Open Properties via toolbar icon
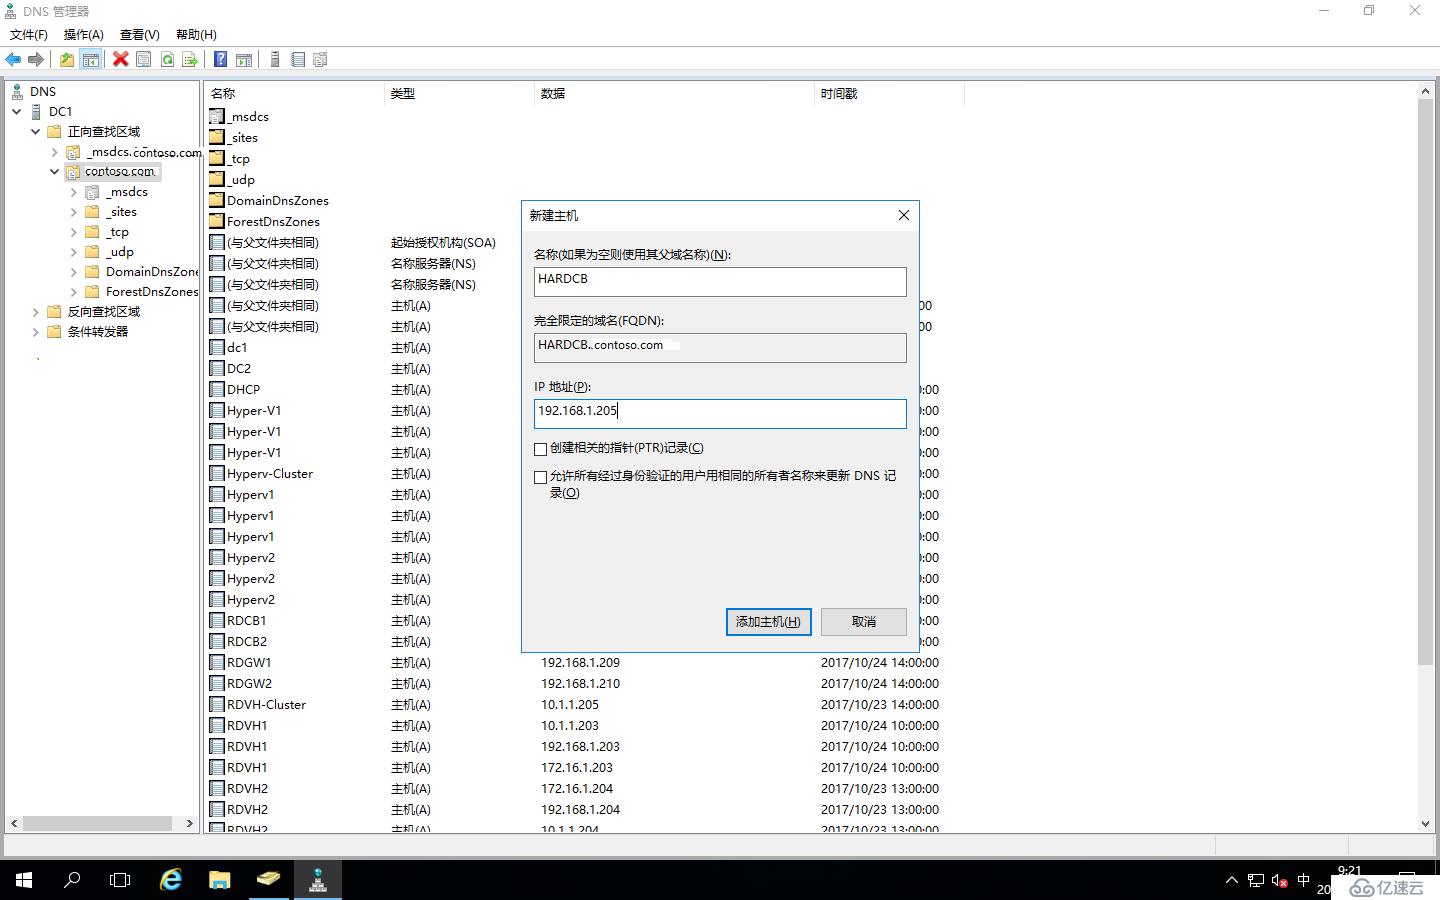Image resolution: width=1440 pixels, height=900 pixels. point(144,60)
